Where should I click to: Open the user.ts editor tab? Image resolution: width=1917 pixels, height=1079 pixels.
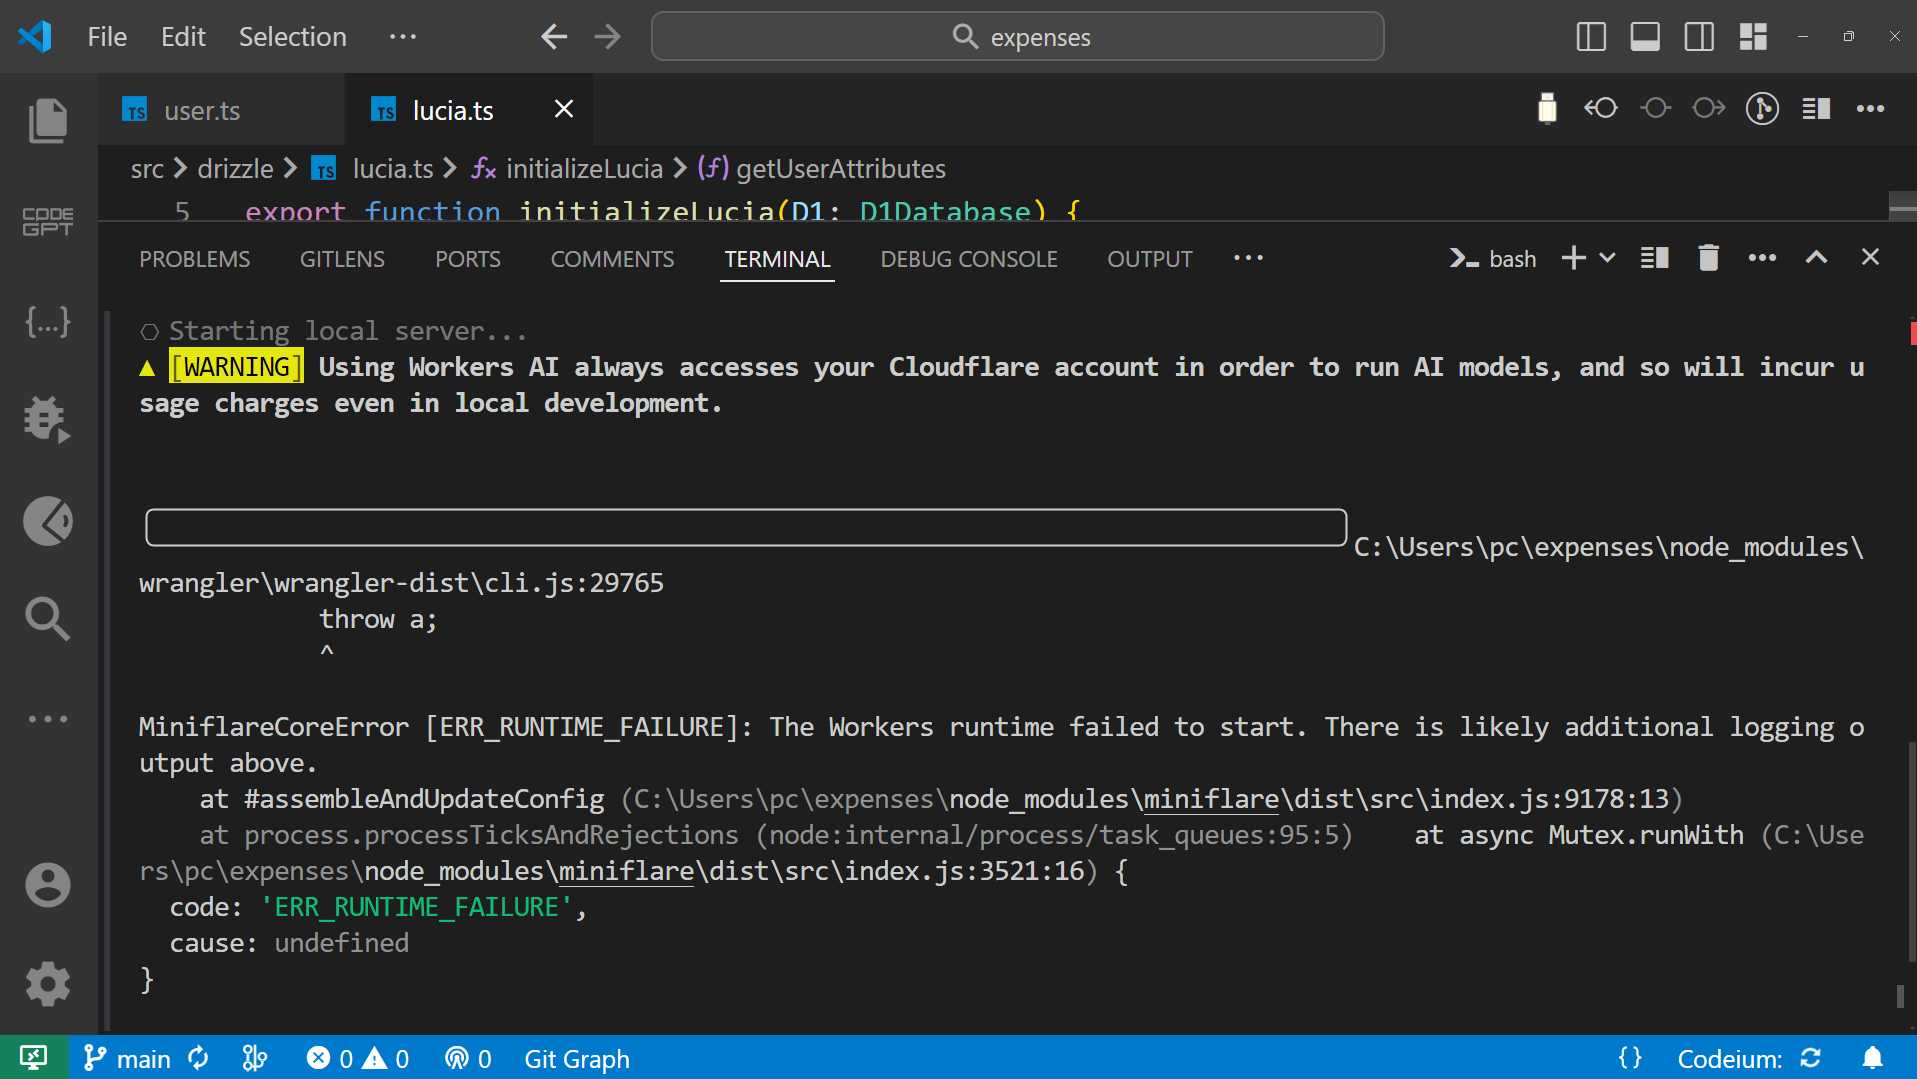(x=202, y=110)
